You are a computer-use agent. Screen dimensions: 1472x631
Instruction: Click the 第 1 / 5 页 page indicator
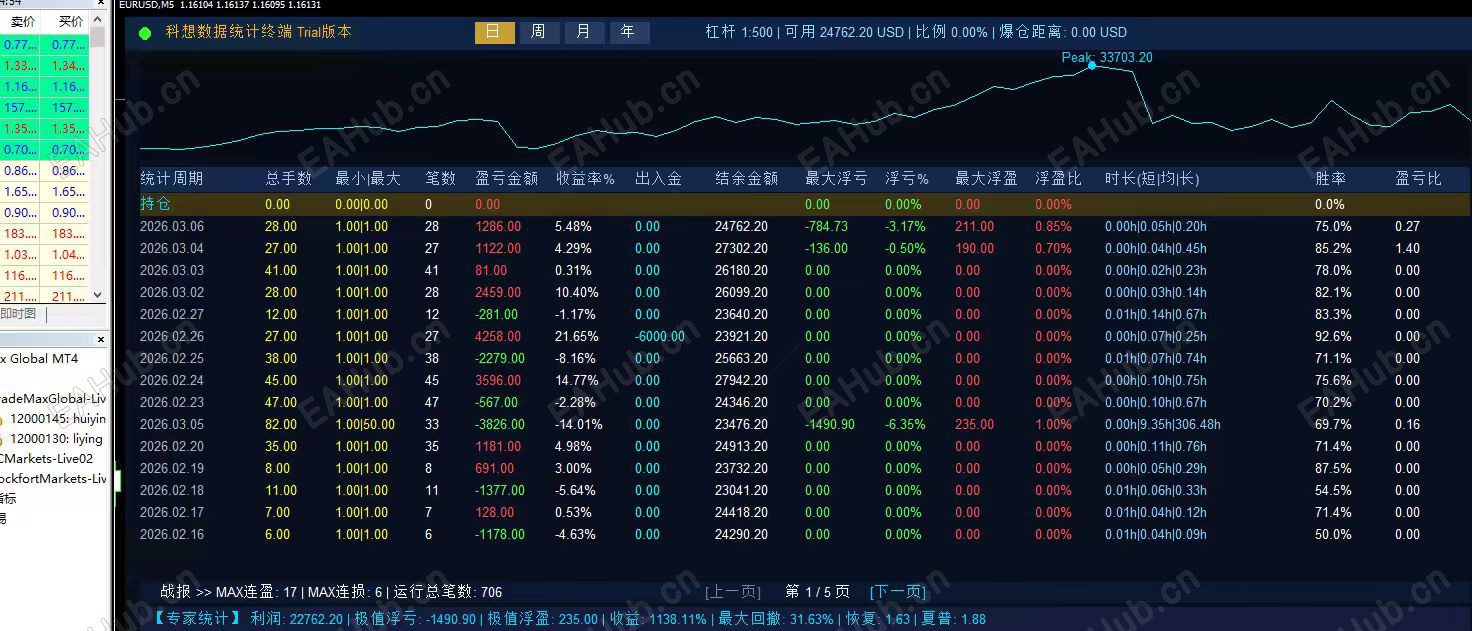[x=817, y=592]
